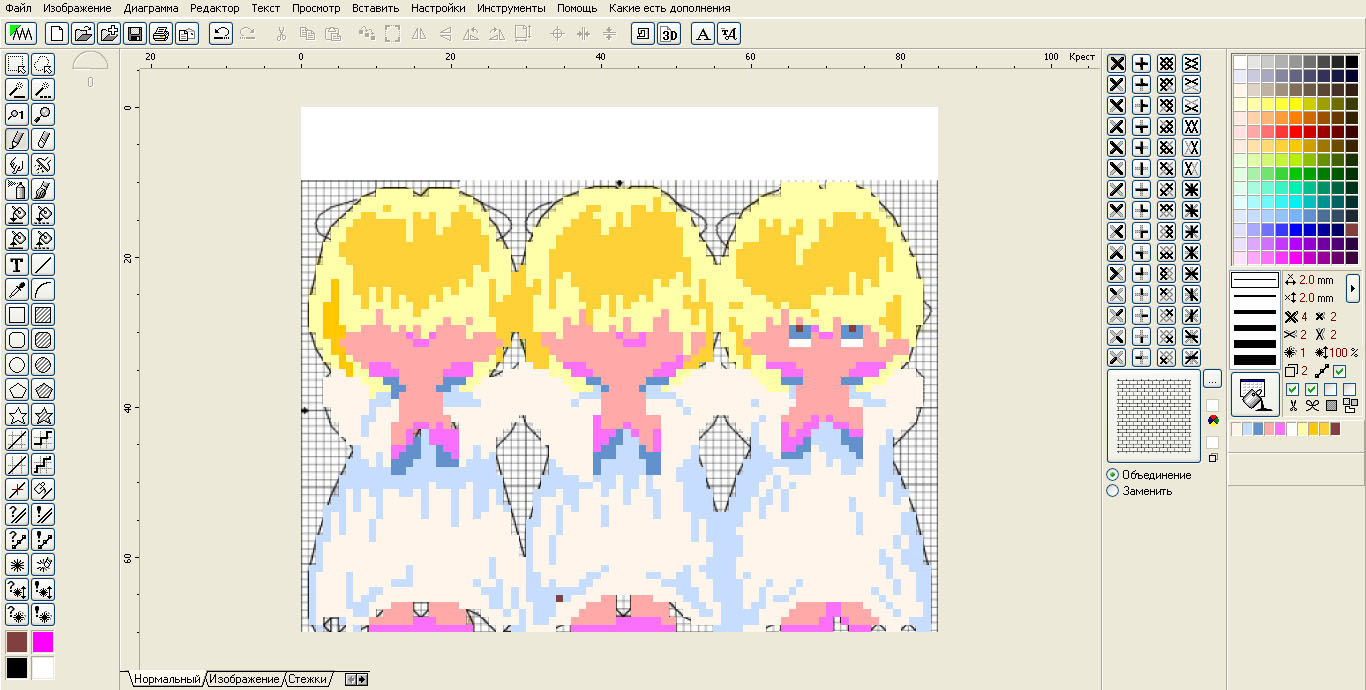Image resolution: width=1366 pixels, height=690 pixels.
Task: Toggle the checked checkbox above the bow-scissors icon
Action: [1311, 389]
